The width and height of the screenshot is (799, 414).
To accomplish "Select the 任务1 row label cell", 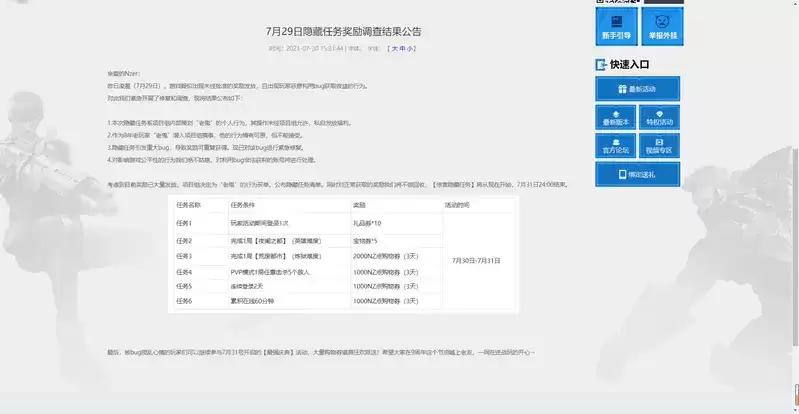I will pos(183,222).
